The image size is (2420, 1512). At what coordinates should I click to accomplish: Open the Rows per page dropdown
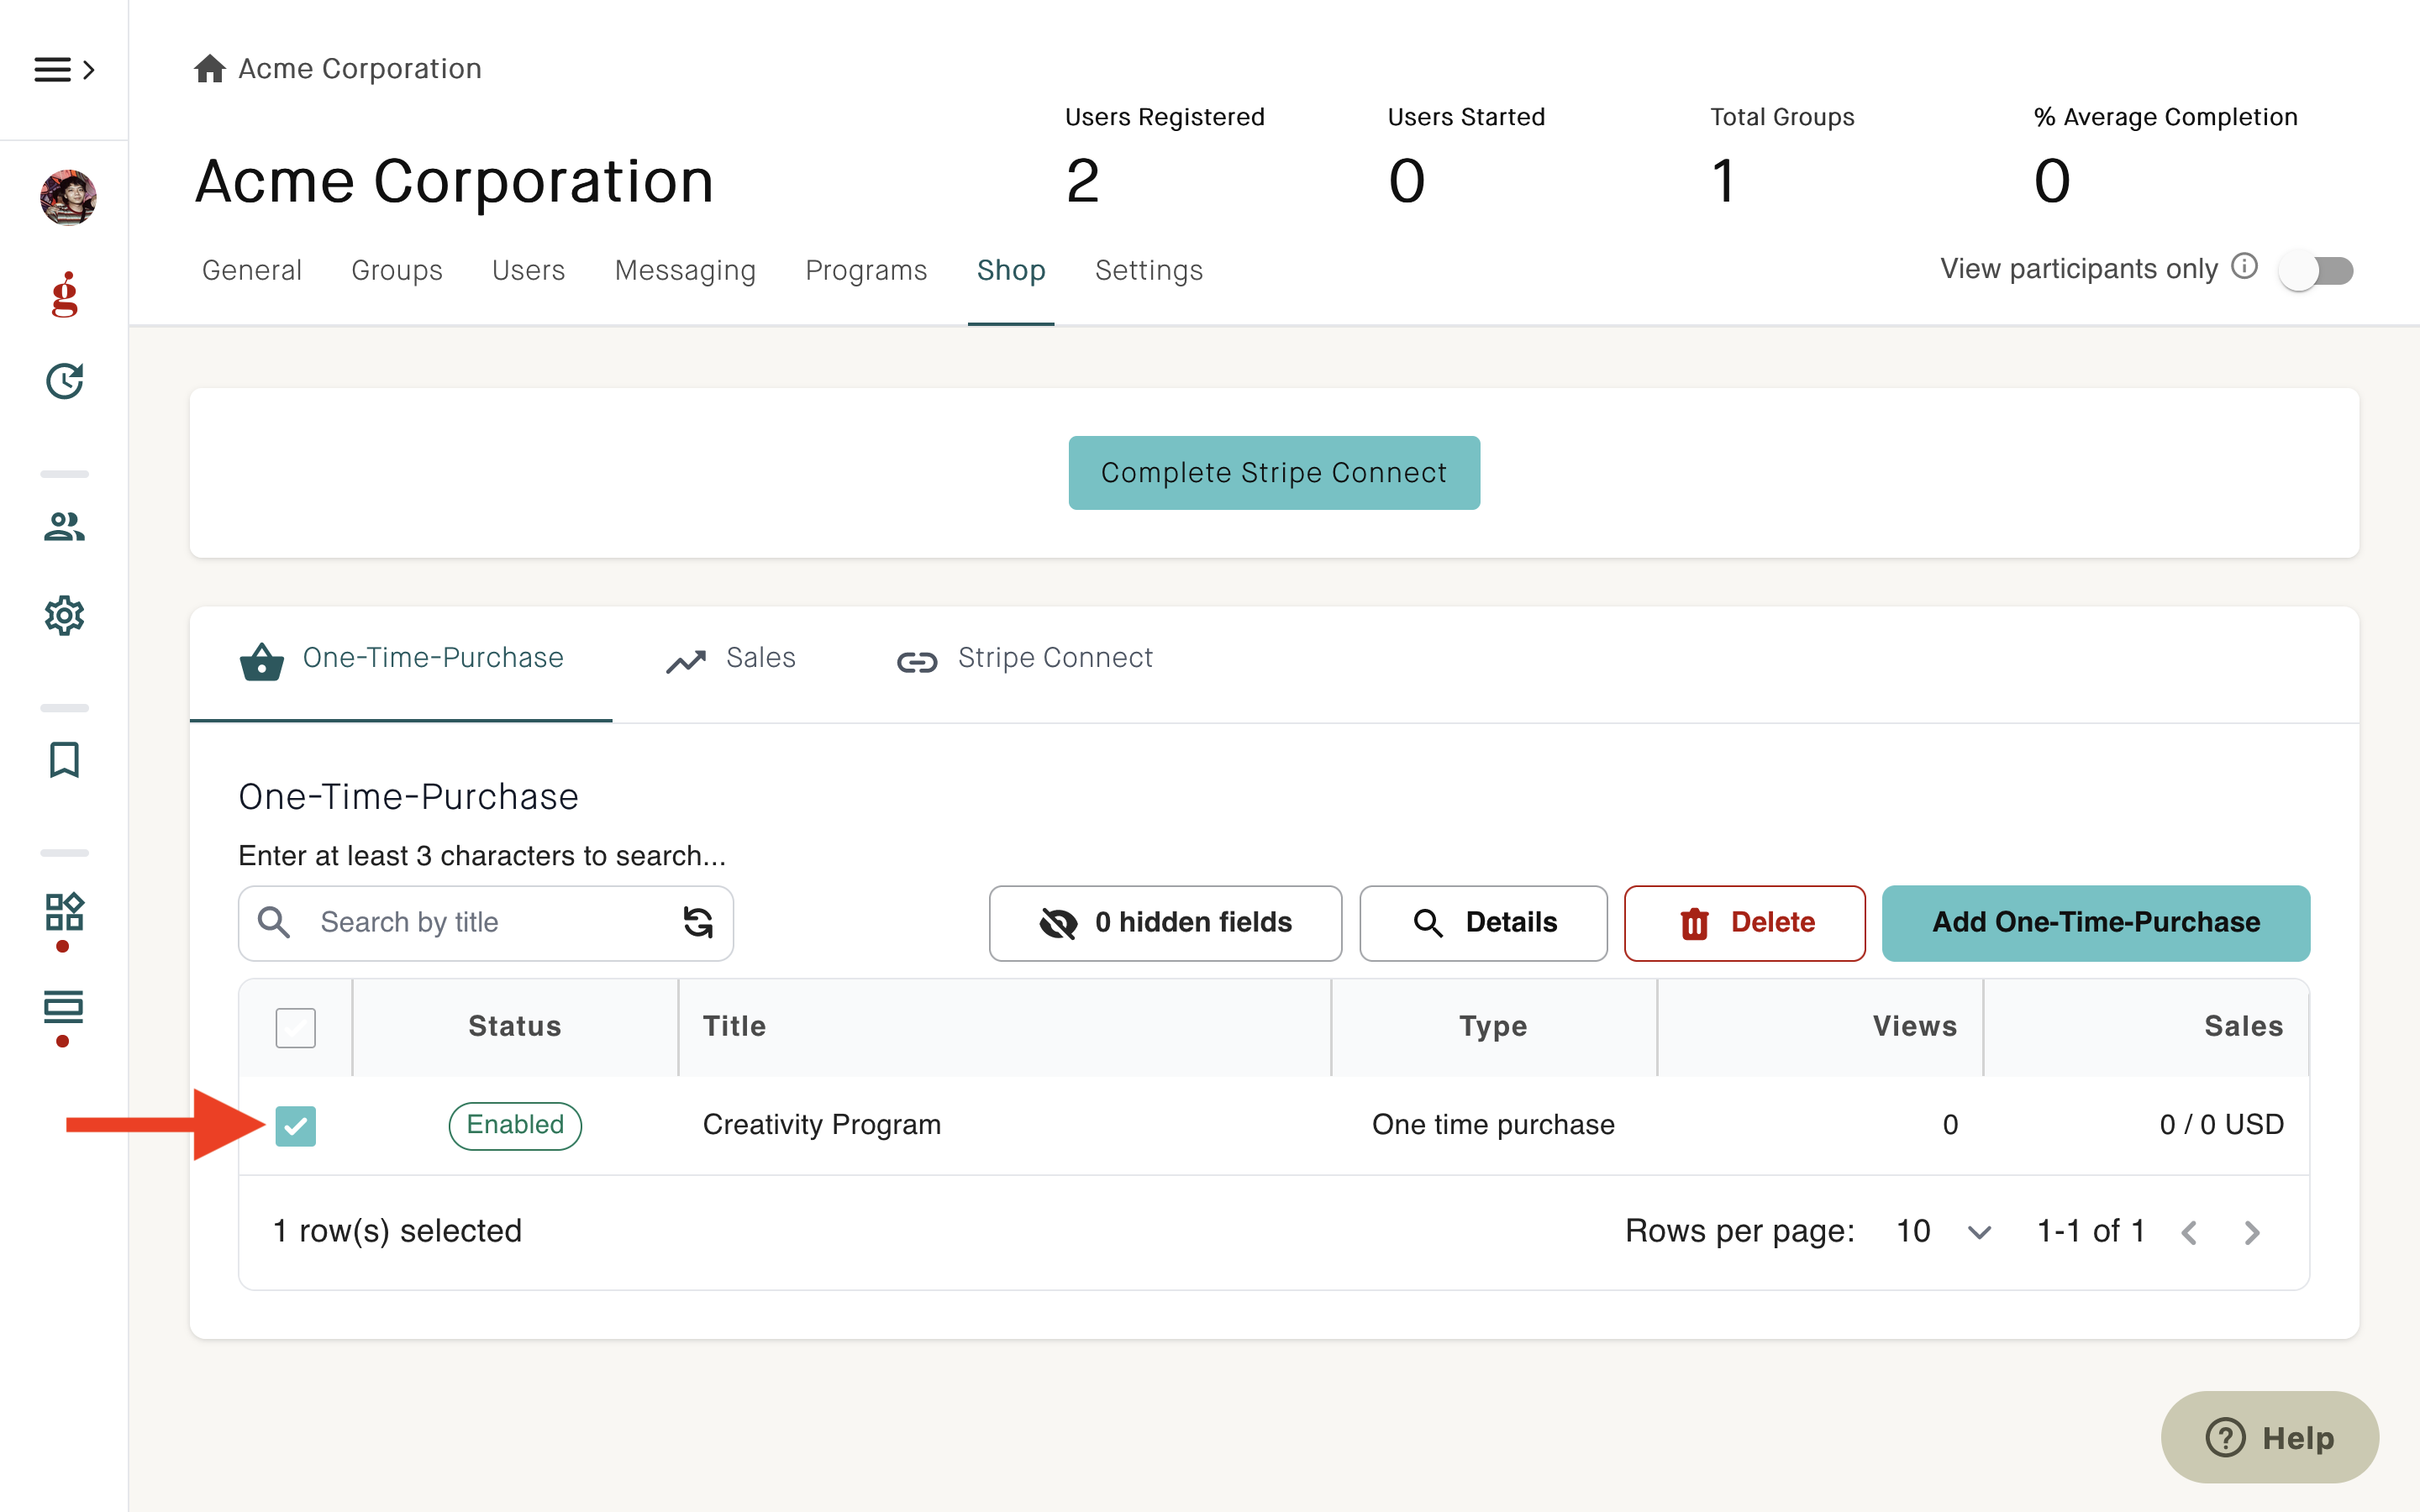[x=1944, y=1232]
